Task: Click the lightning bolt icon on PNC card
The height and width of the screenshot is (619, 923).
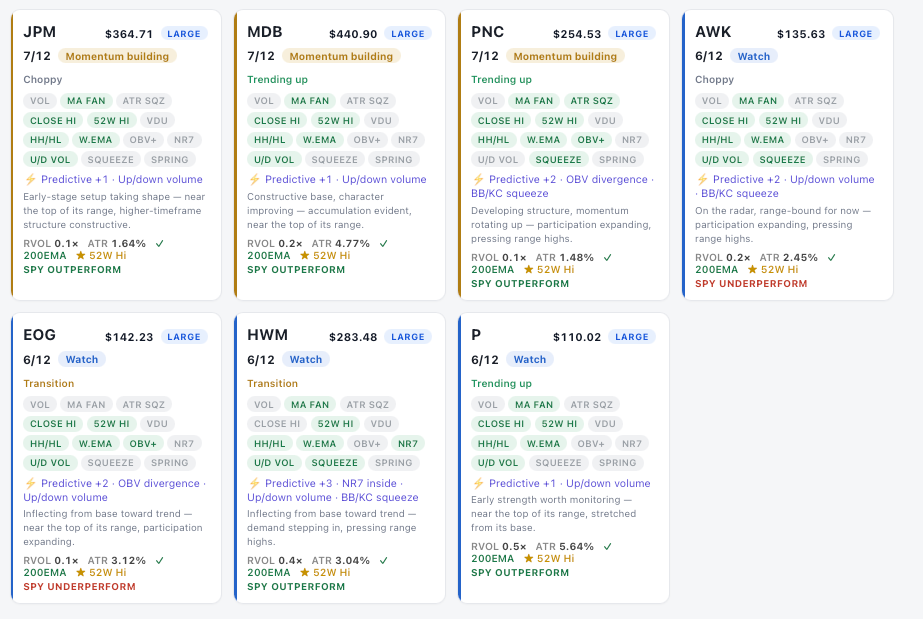Action: coord(478,179)
